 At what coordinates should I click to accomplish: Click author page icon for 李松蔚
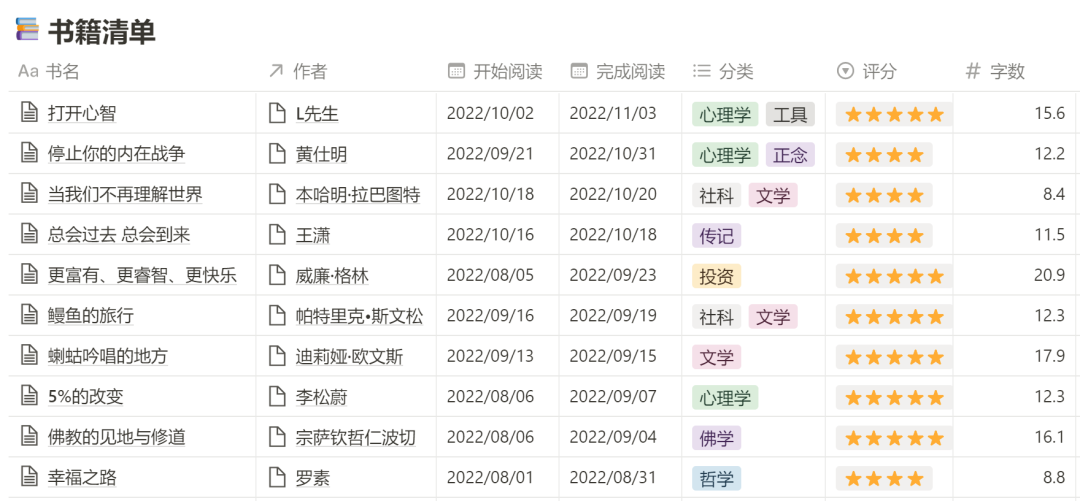pyautogui.click(x=277, y=397)
